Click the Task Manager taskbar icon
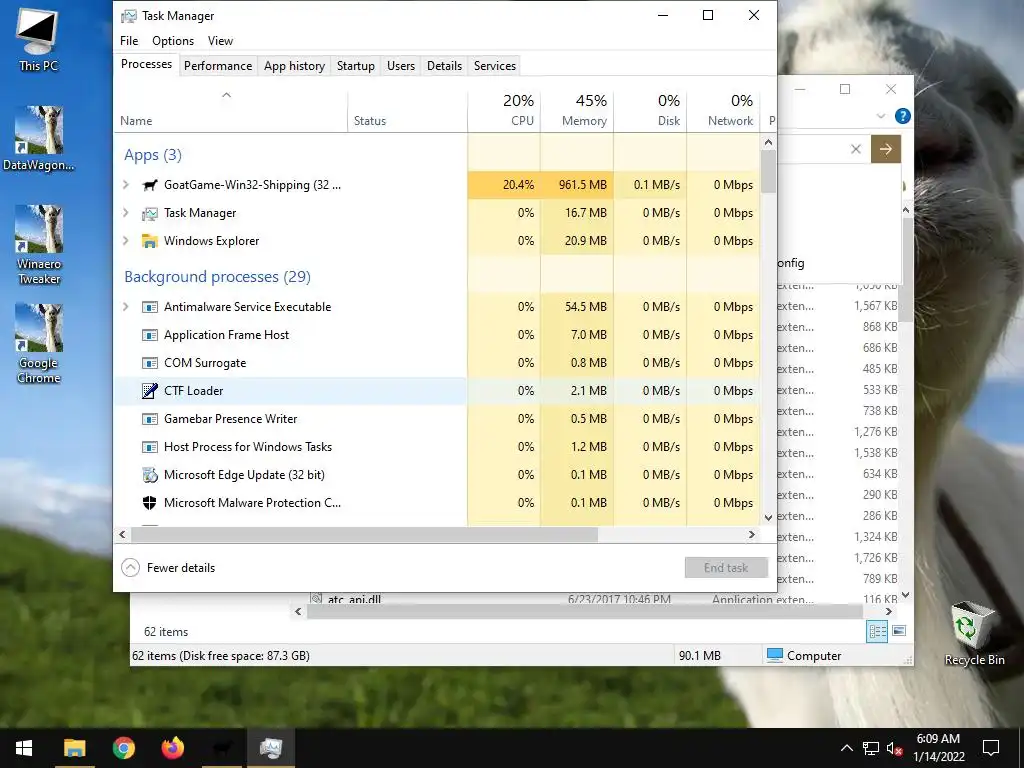Image resolution: width=1024 pixels, height=768 pixels. point(271,748)
